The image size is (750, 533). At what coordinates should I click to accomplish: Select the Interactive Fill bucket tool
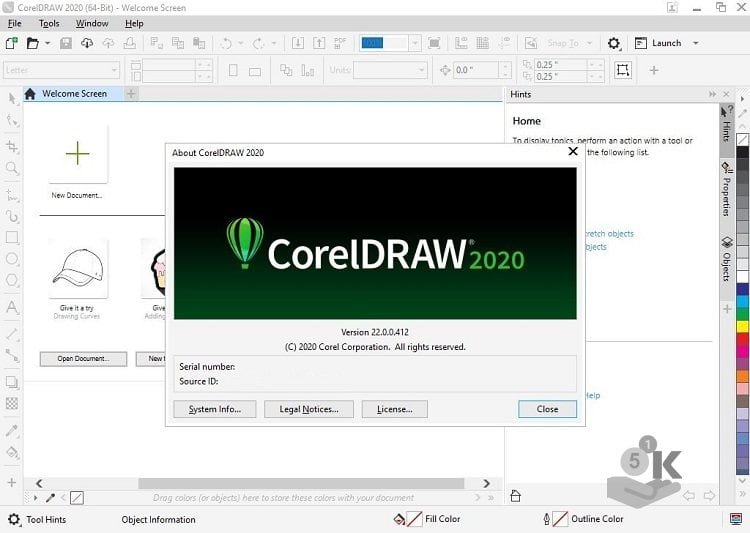(12, 452)
